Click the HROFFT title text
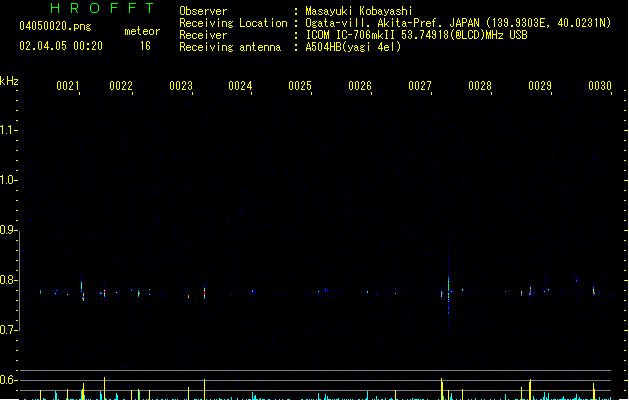This screenshot has width=629, height=400. 102,8
